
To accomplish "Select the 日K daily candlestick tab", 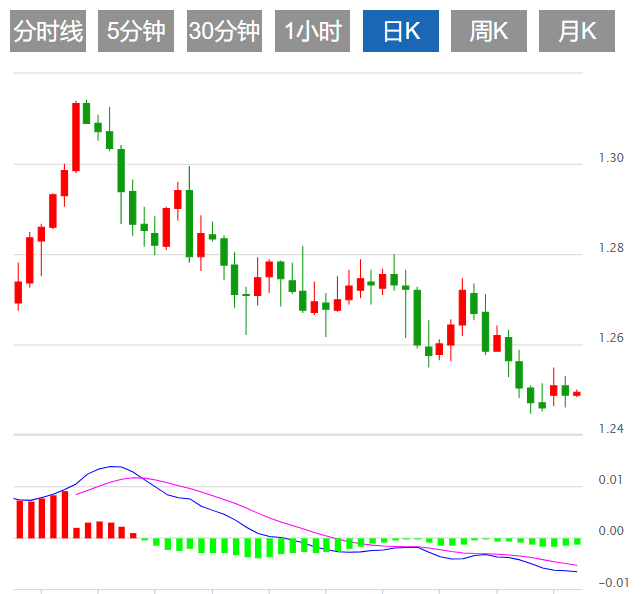I will click(401, 31).
